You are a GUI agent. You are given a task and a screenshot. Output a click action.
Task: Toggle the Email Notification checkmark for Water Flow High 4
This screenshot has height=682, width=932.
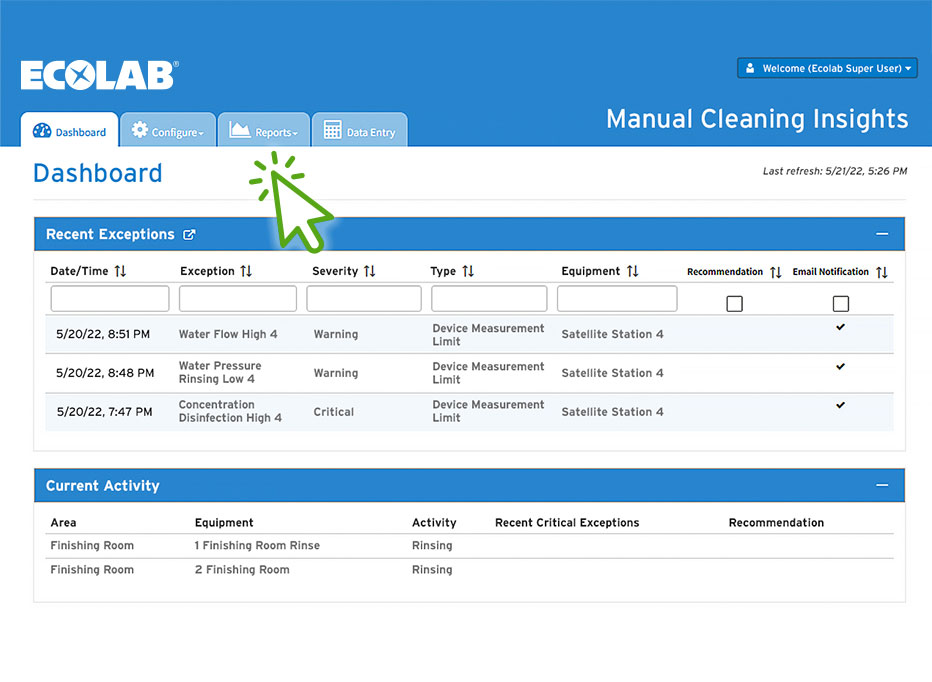pos(840,327)
